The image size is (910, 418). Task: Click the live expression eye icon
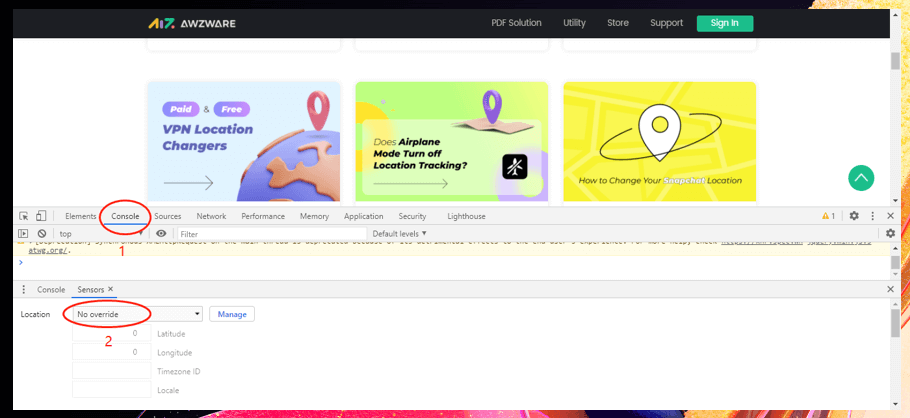(161, 233)
